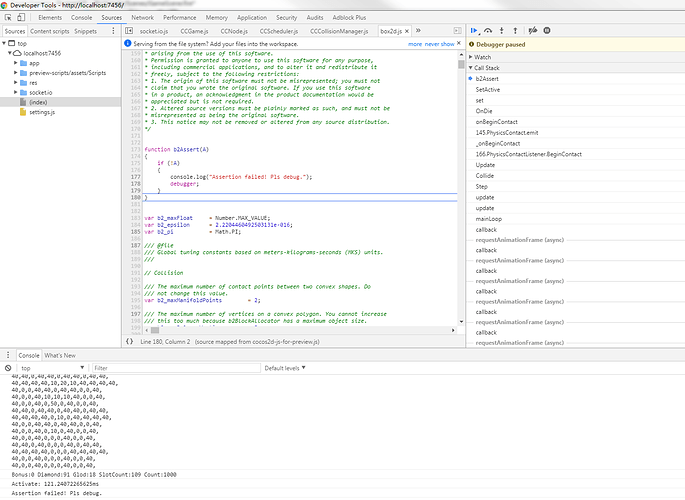Click the 'never show' link

440,44
